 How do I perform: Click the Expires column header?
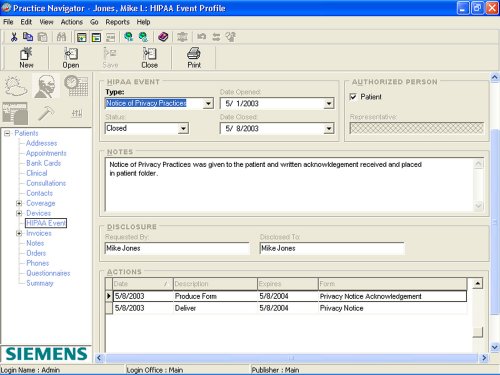tap(288, 284)
